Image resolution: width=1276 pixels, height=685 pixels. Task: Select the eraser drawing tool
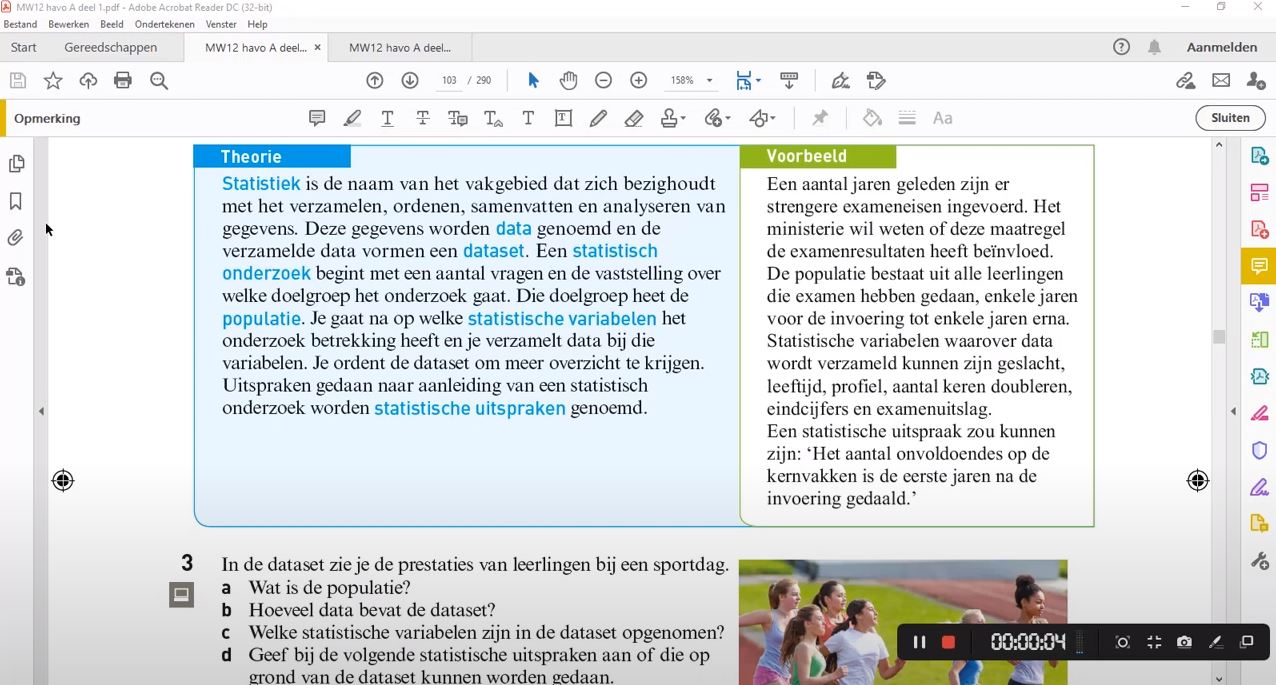point(634,118)
